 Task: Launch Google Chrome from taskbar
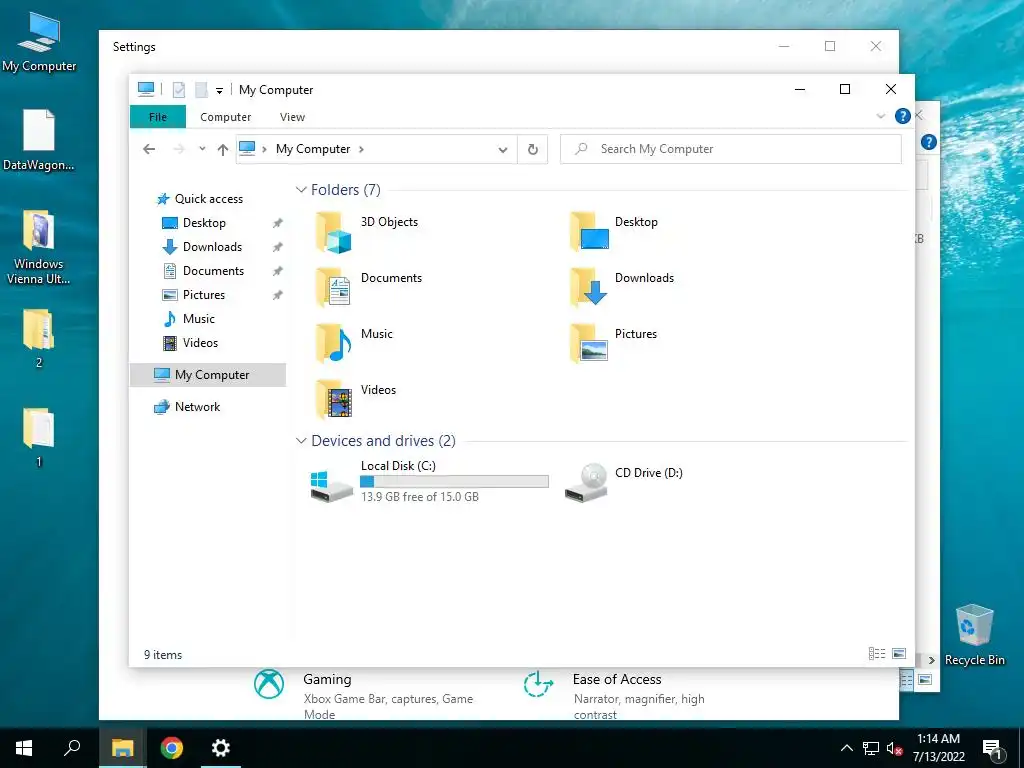click(x=172, y=748)
